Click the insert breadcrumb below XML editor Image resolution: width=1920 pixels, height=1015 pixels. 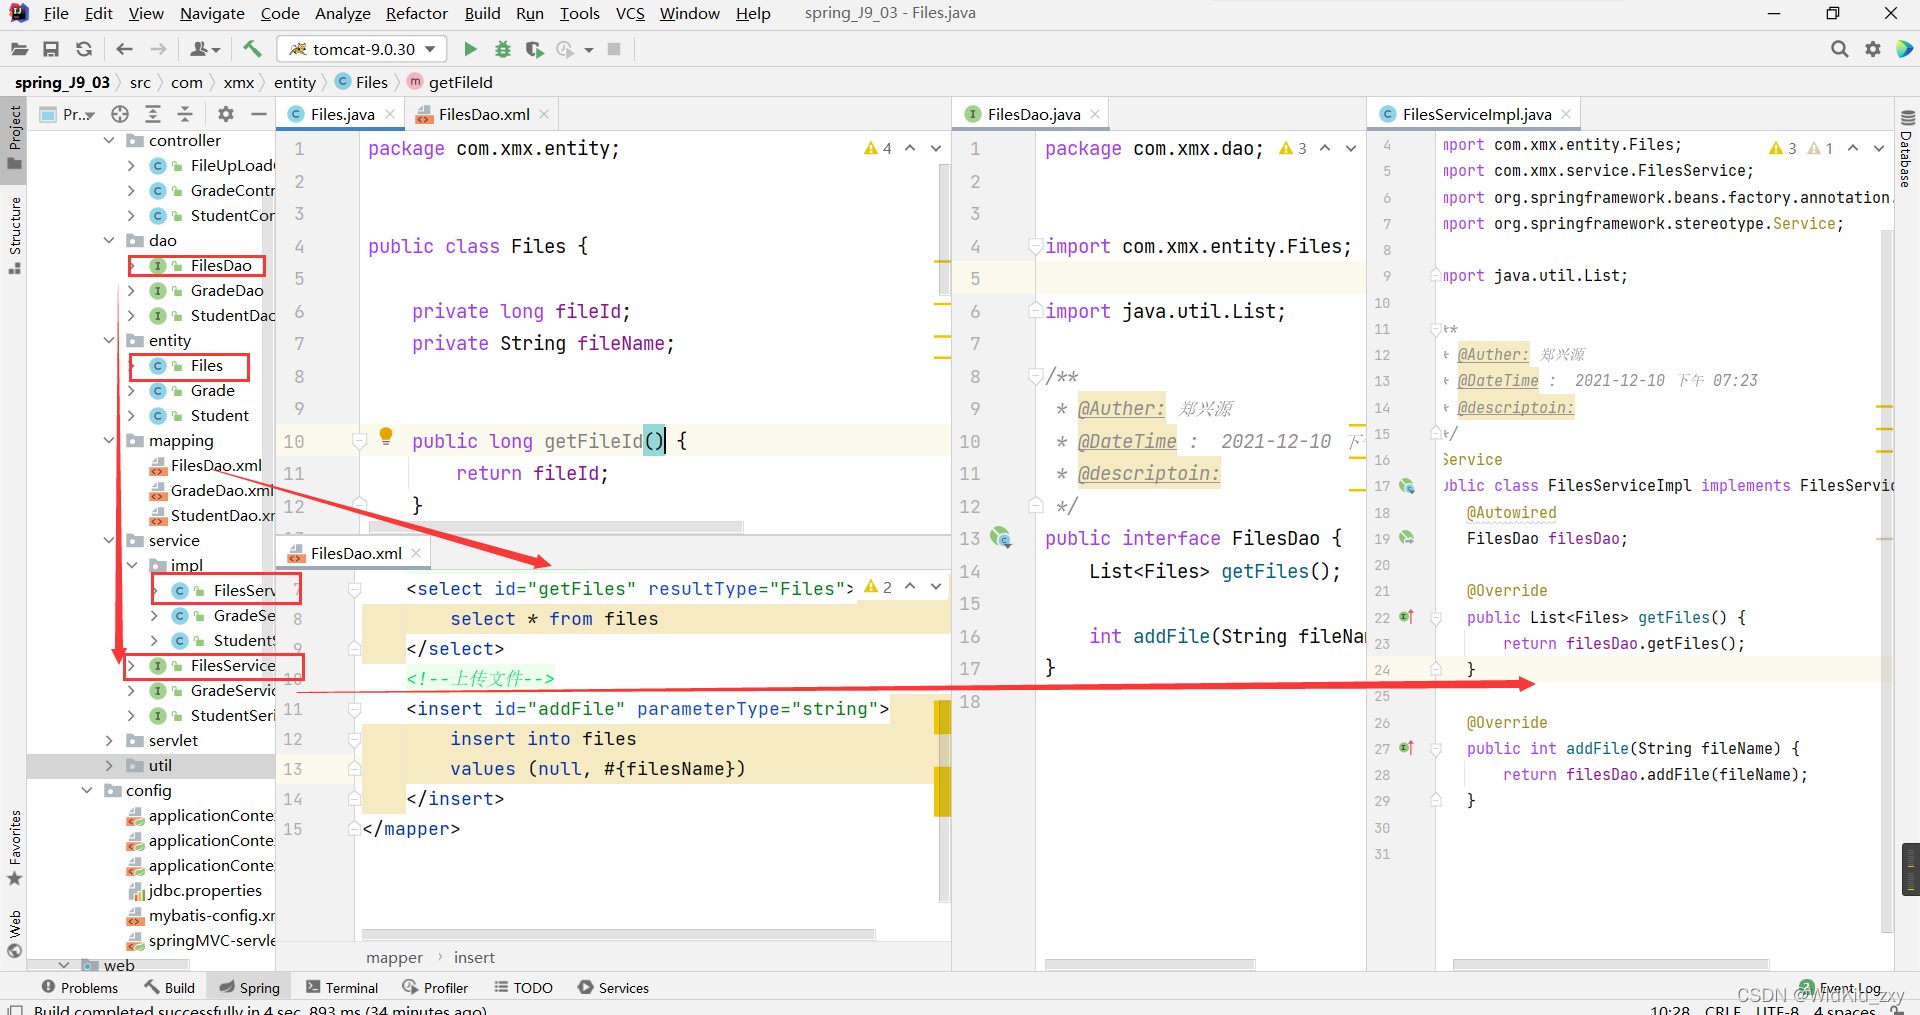[x=474, y=957]
